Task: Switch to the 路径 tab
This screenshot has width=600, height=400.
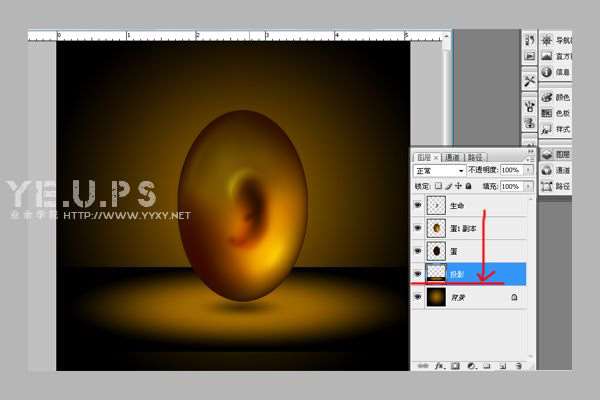Action: tap(475, 157)
